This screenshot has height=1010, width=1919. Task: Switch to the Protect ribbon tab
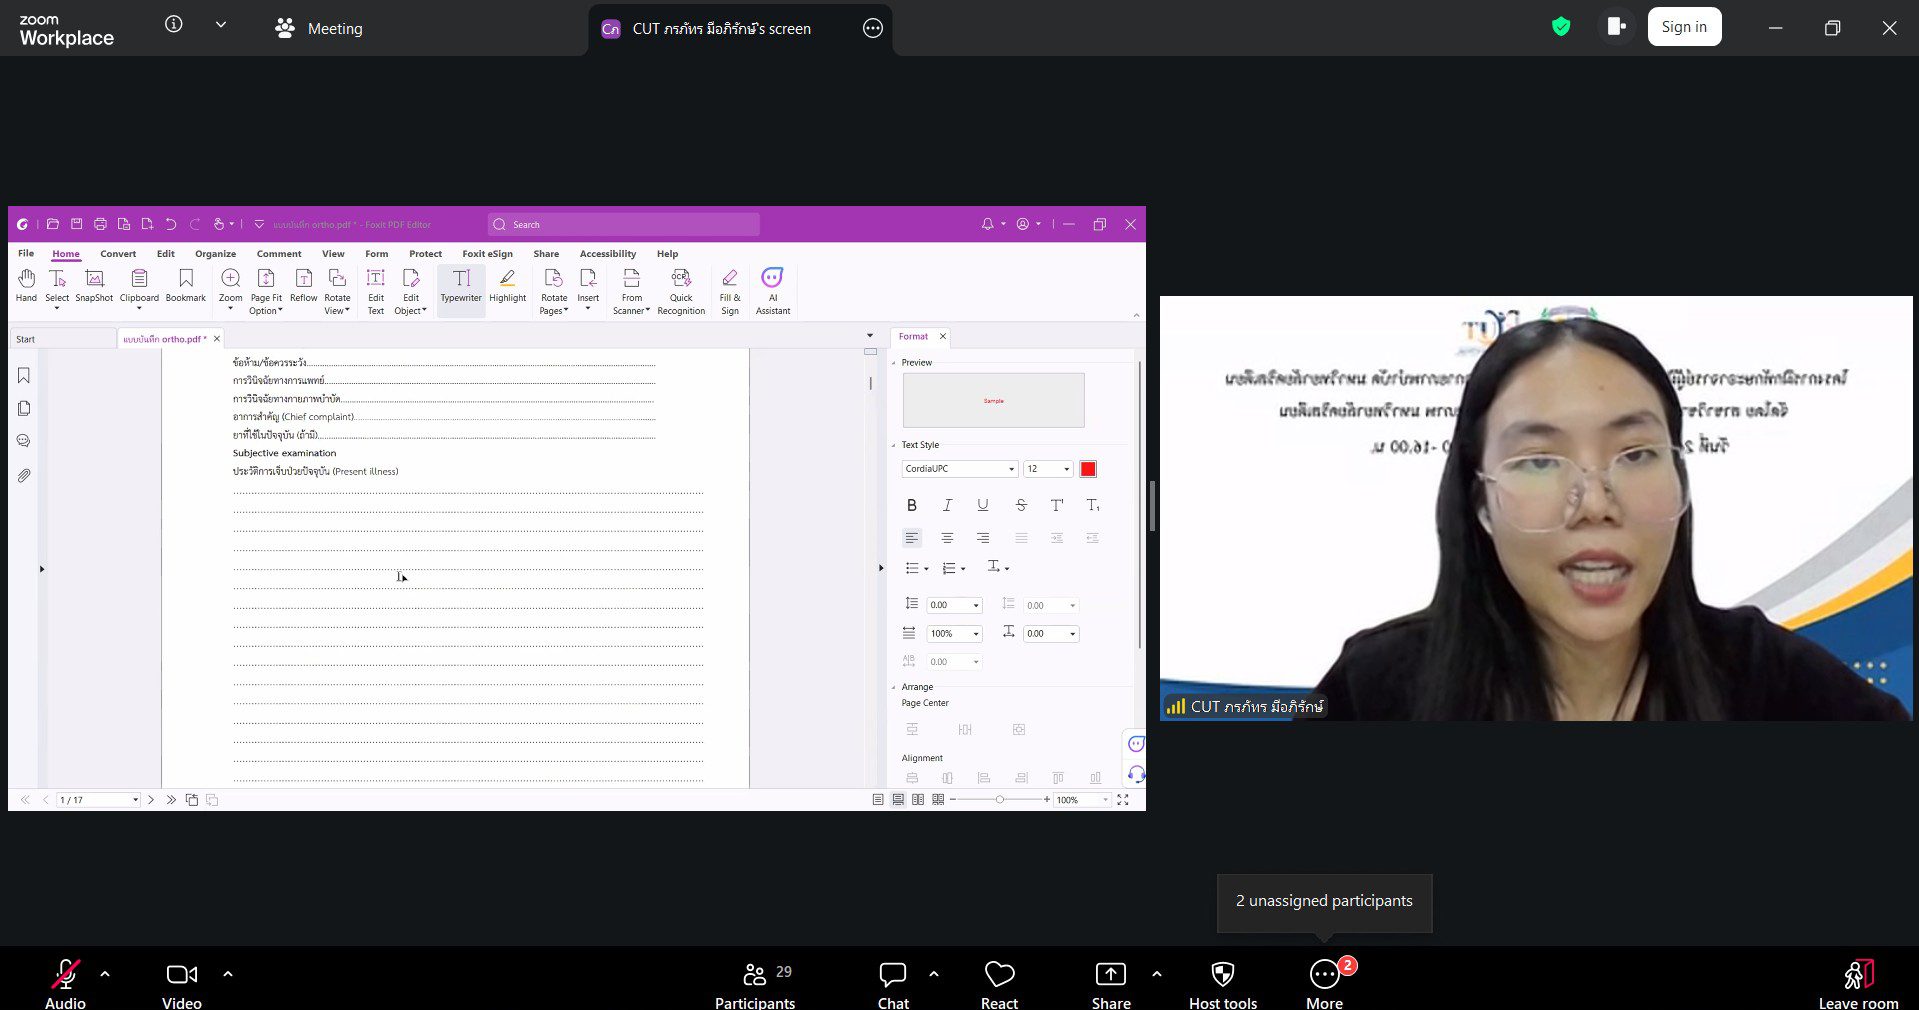[425, 254]
